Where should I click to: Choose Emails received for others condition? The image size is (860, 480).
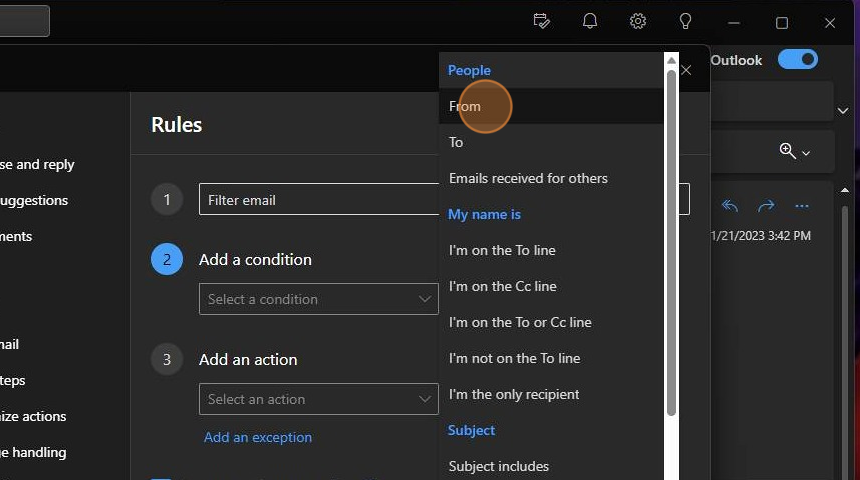(x=528, y=178)
